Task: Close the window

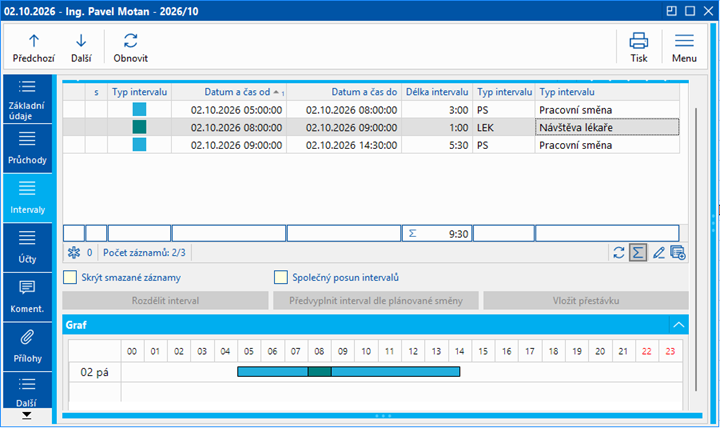Action: (709, 11)
